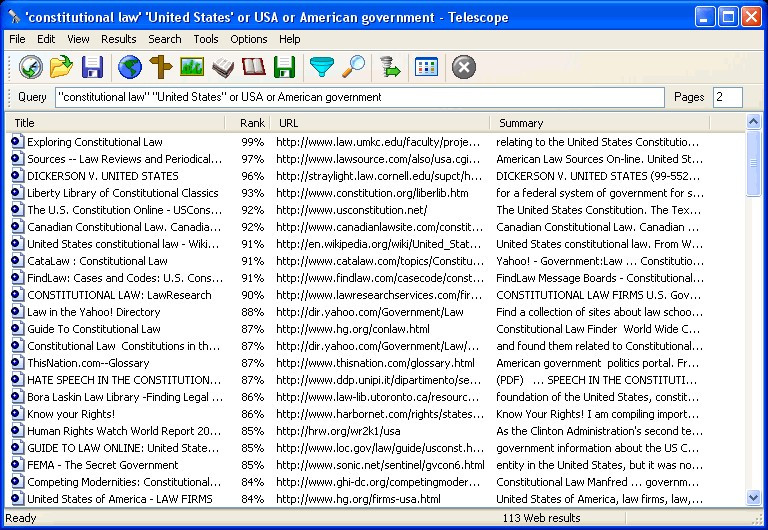Click the green floppy disk icon
The height and width of the screenshot is (530, 768).
click(x=285, y=67)
